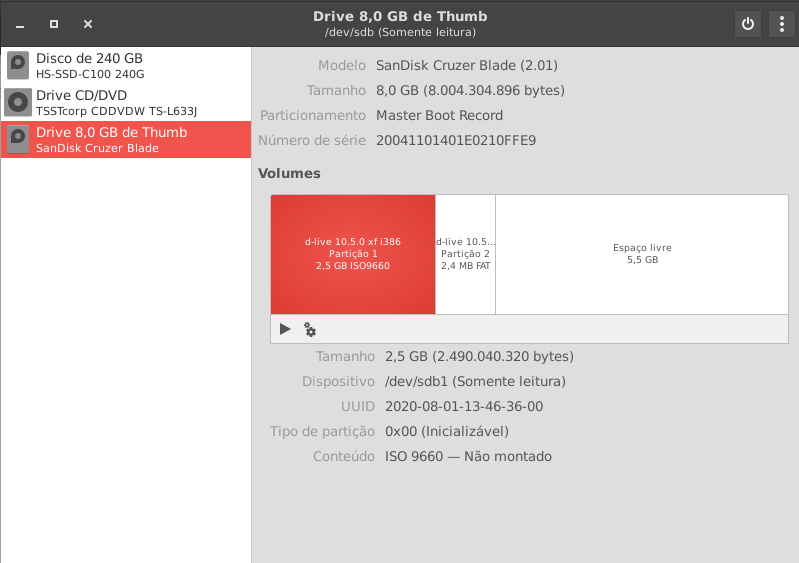Open the three-dot drive options menu
Image resolution: width=799 pixels, height=563 pixels.
[x=782, y=24]
